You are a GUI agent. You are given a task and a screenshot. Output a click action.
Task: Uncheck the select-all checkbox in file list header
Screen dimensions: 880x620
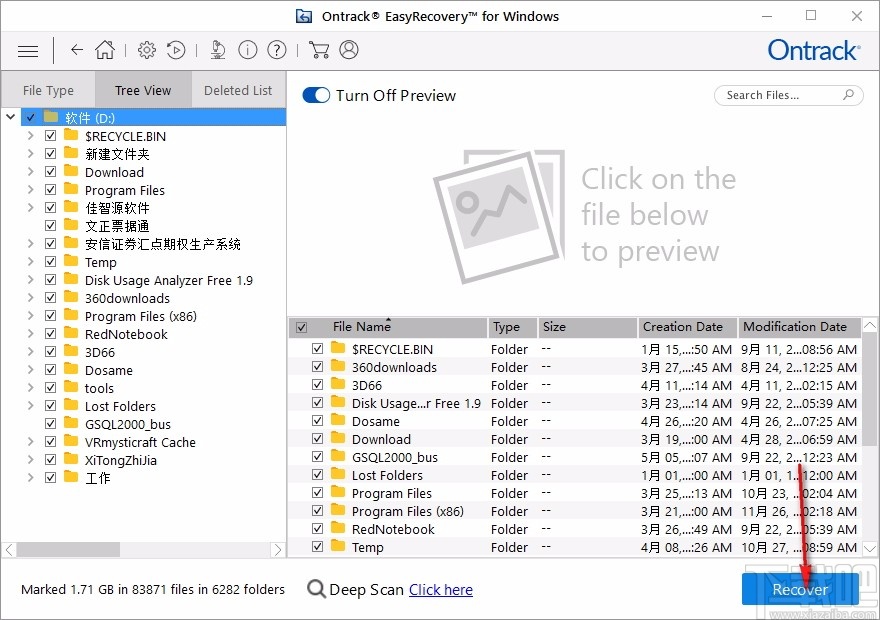coord(301,327)
